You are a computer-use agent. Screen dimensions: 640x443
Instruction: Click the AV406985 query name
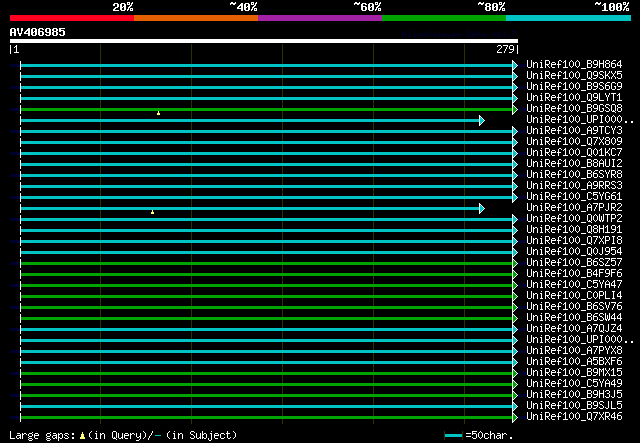tap(38, 31)
